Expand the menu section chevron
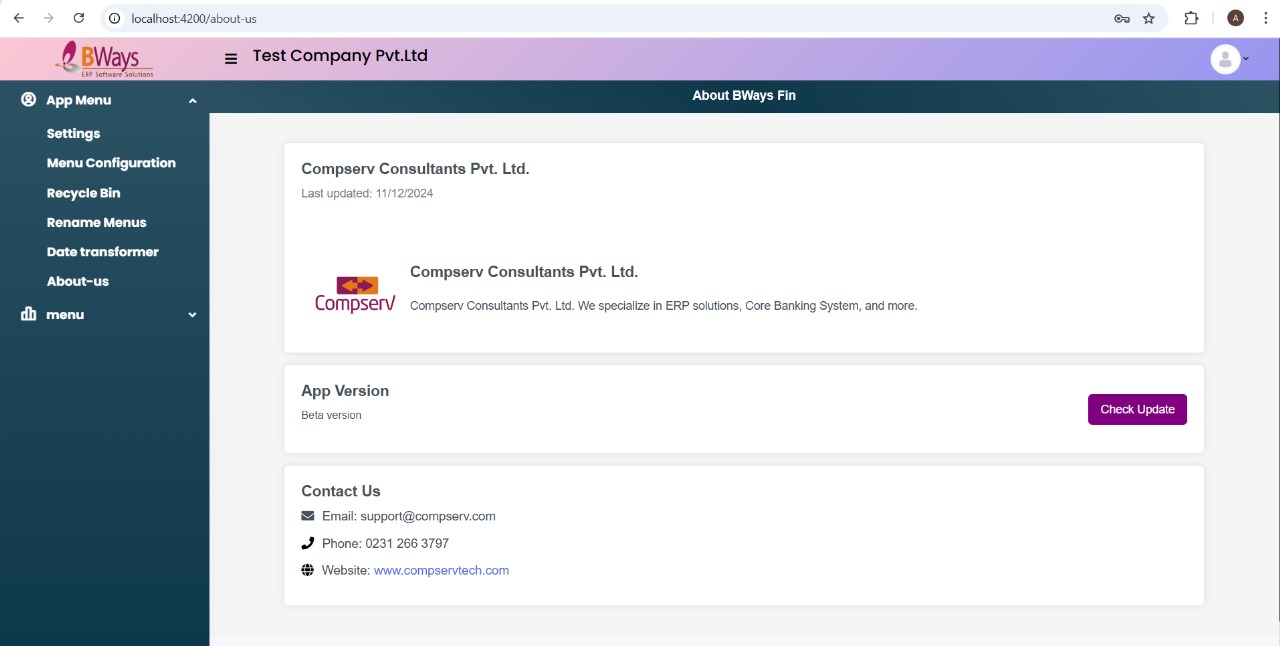The image size is (1280, 646). (x=192, y=315)
